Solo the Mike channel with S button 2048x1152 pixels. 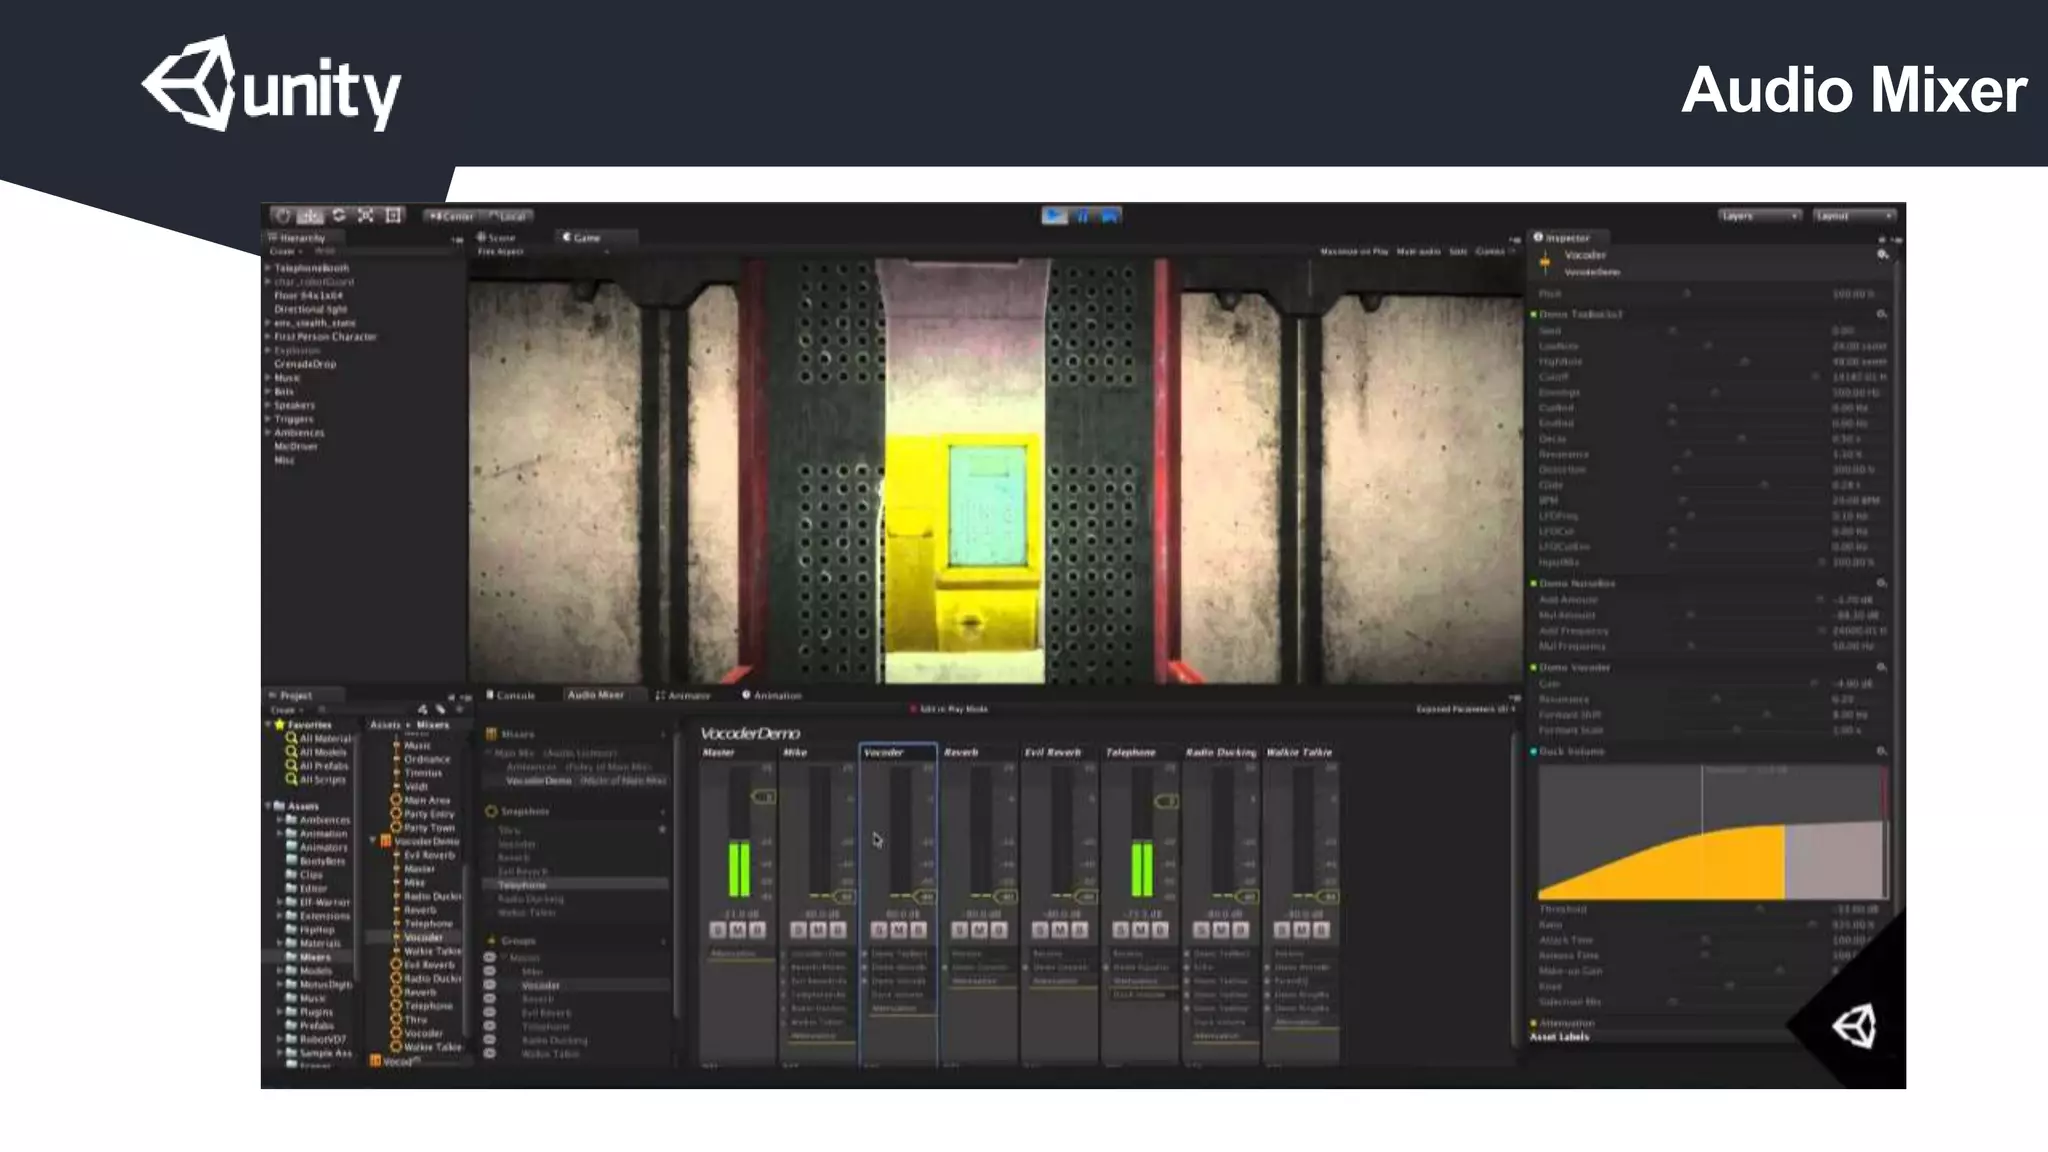(x=798, y=930)
